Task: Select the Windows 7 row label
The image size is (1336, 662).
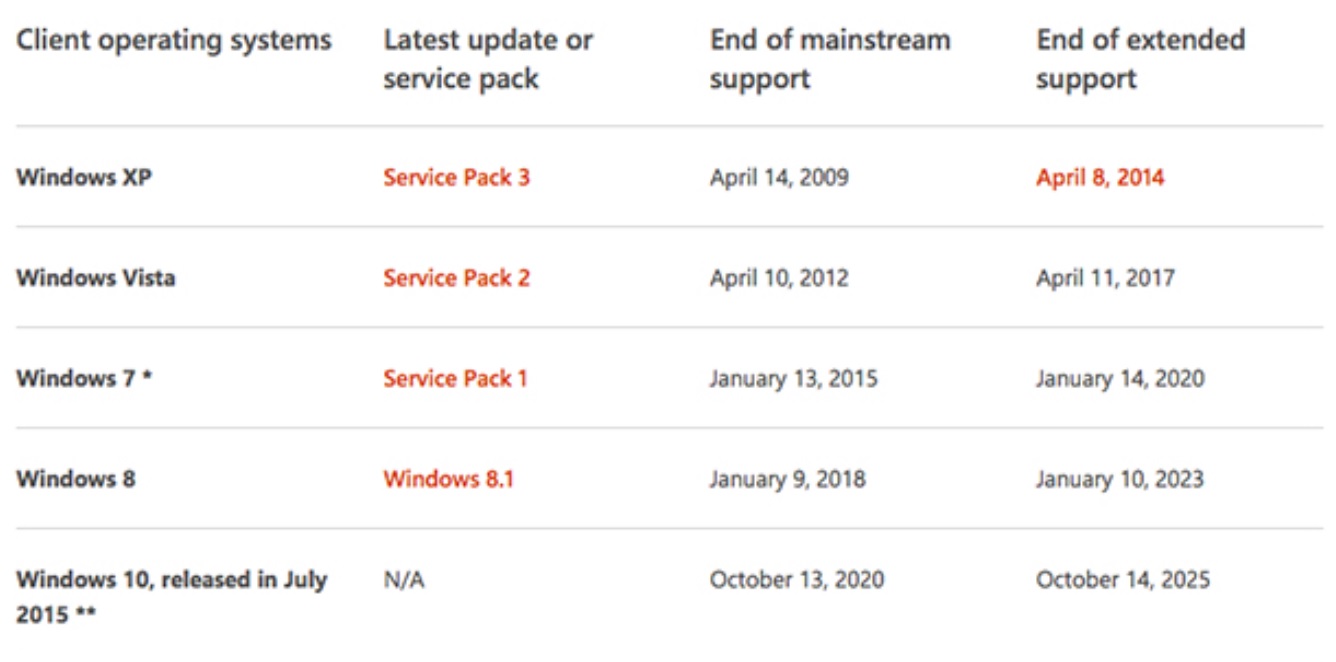Action: 84,379
